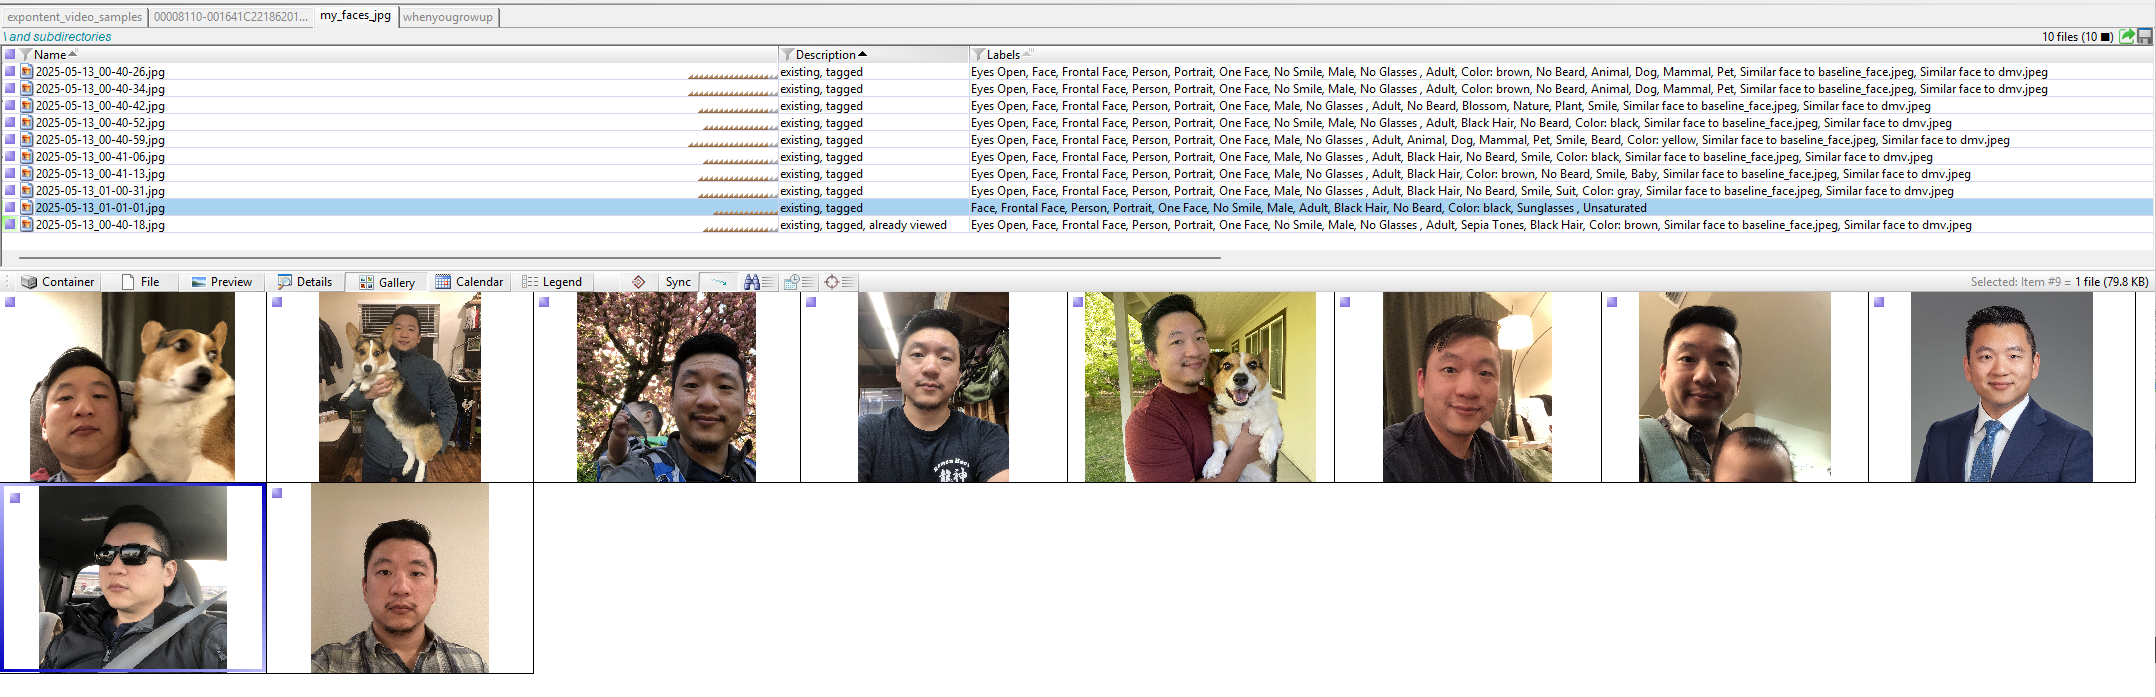Open the Labels column filter funnel
Viewport: 2156px width, 697px height.
[x=979, y=55]
